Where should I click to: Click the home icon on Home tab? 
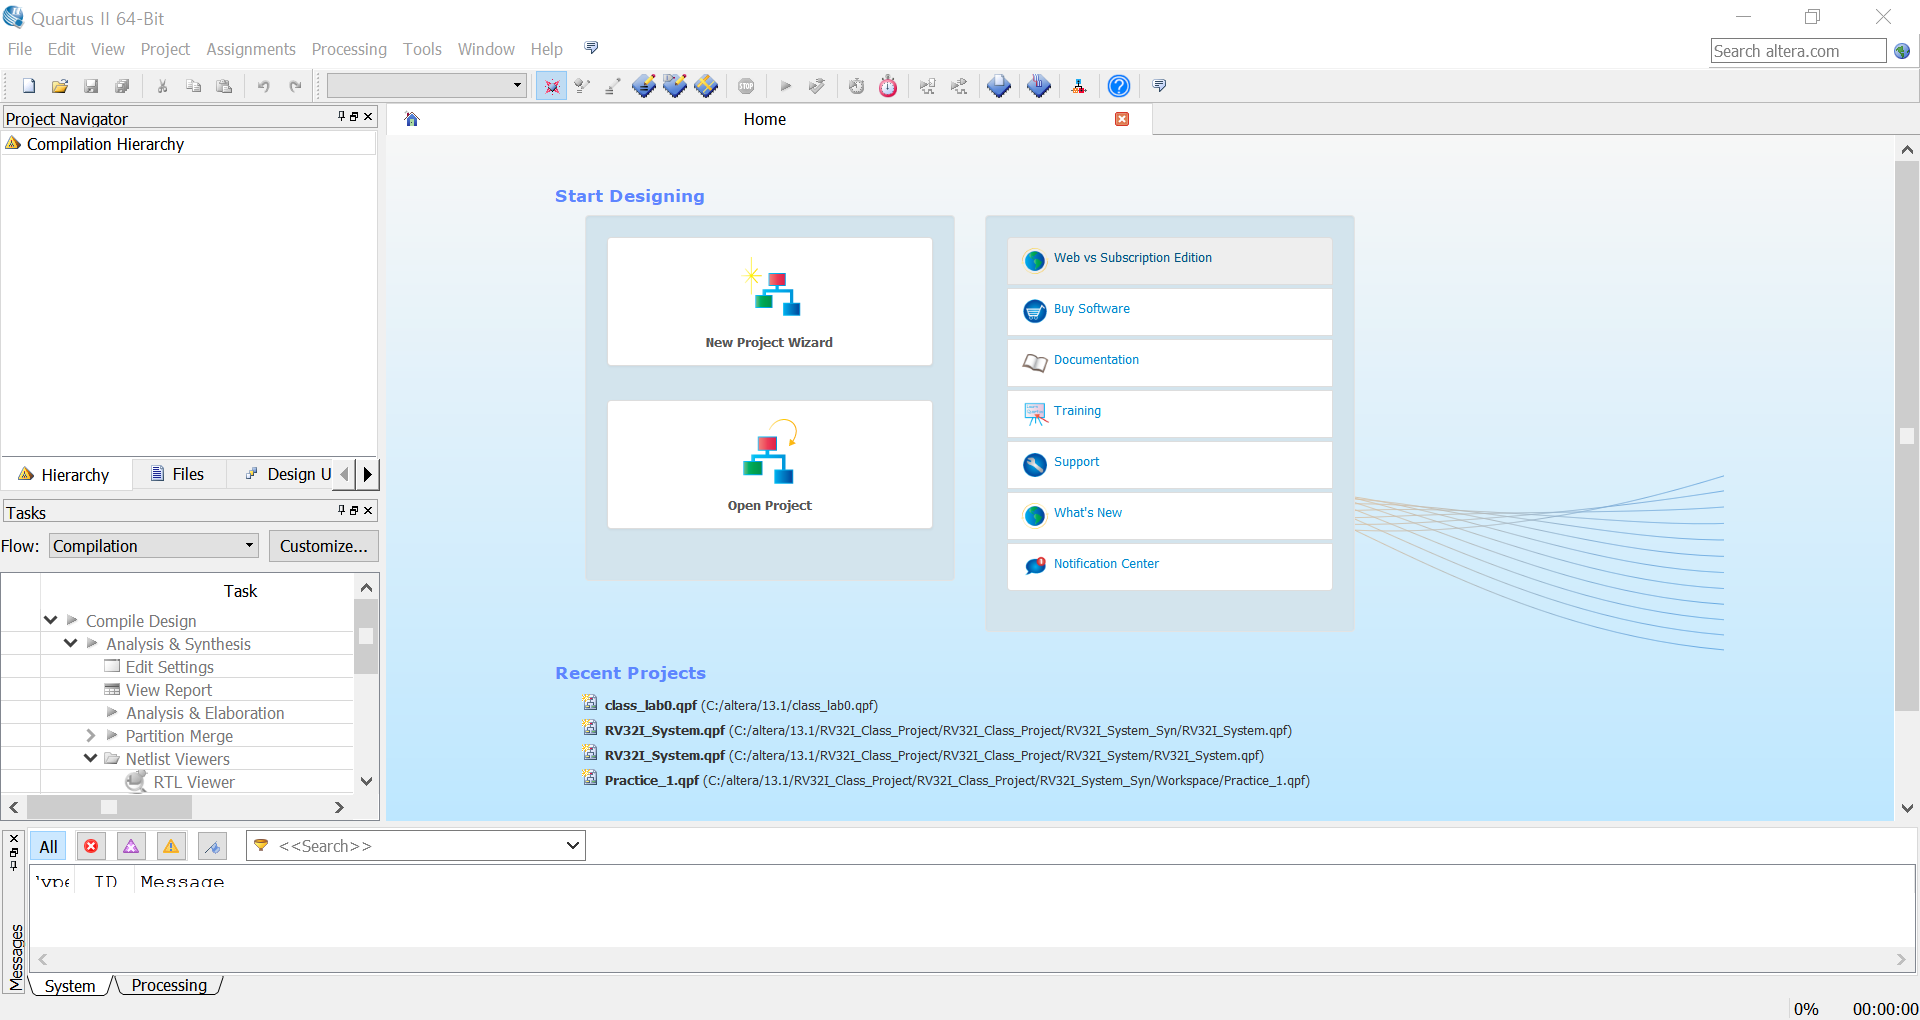pyautogui.click(x=412, y=119)
